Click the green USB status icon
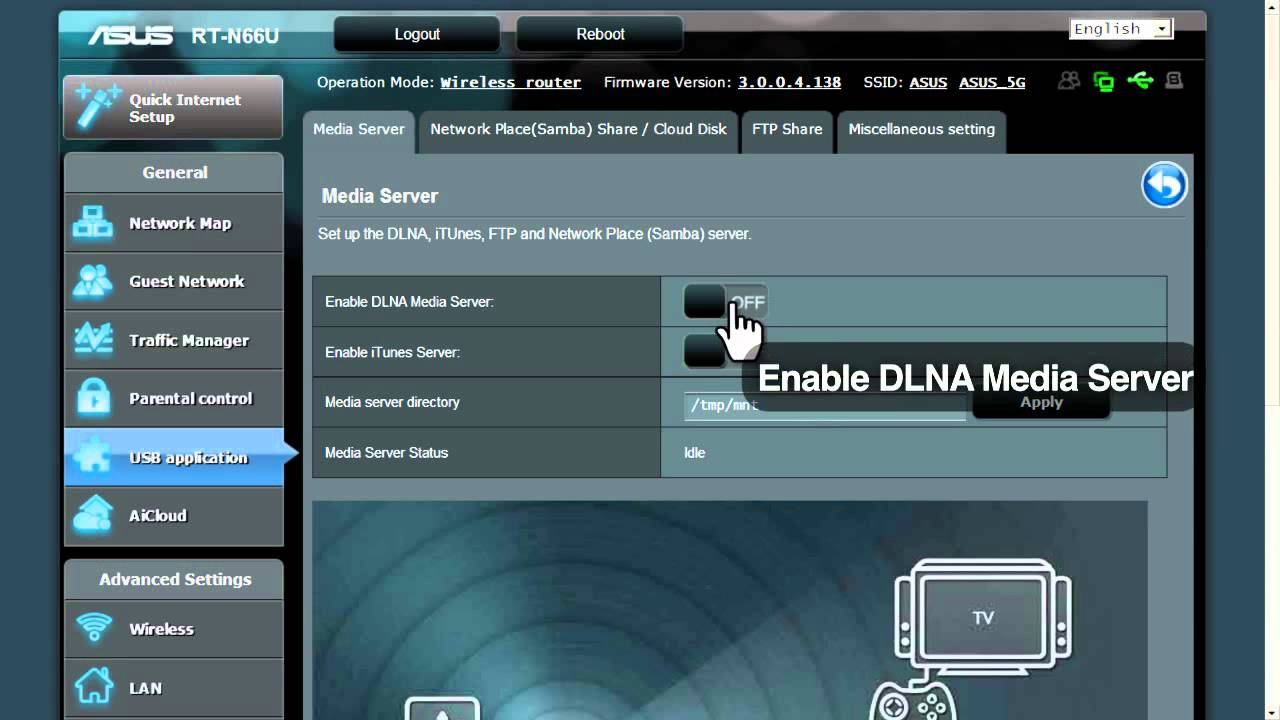Viewport: 1280px width, 720px height. pyautogui.click(x=1140, y=80)
